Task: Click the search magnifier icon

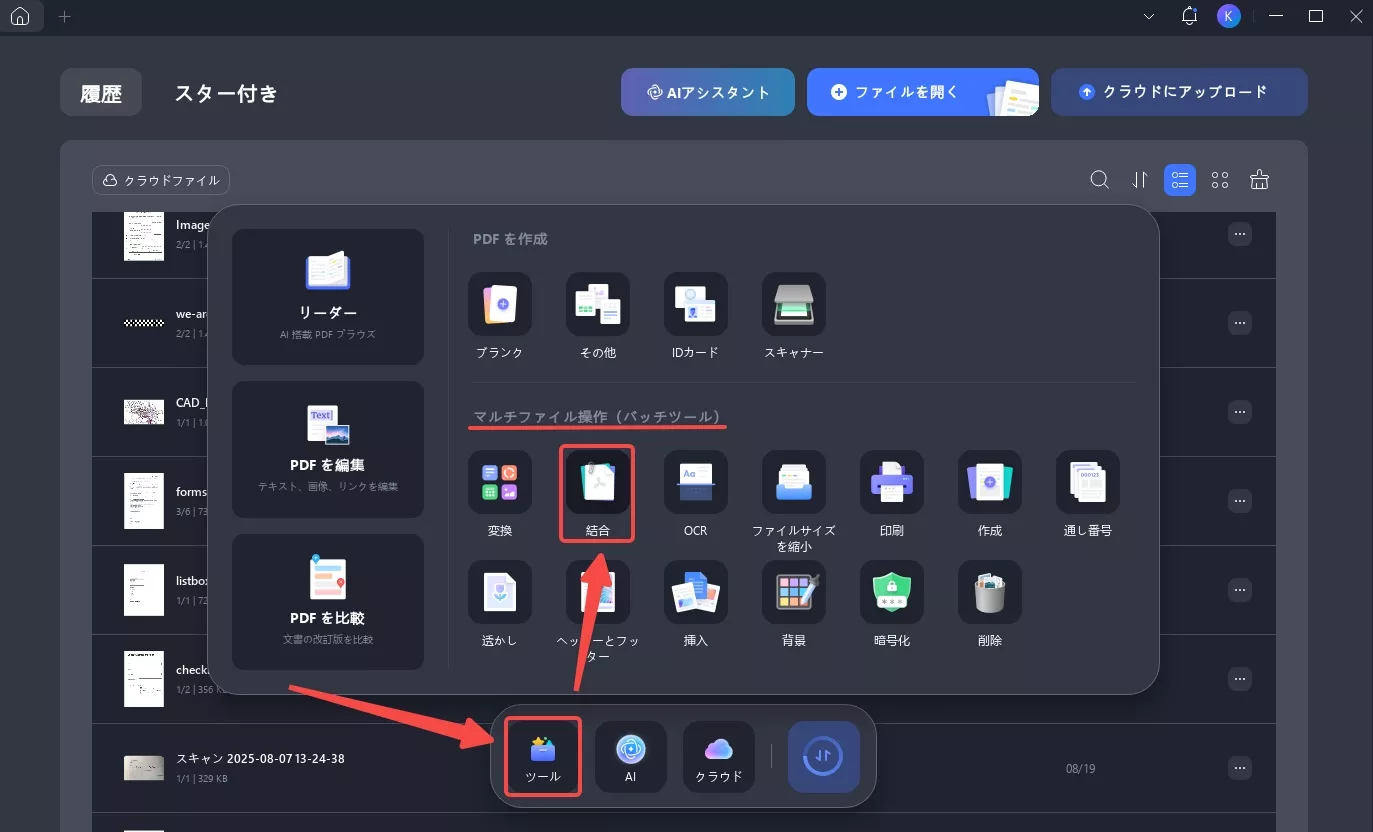Action: click(x=1099, y=180)
